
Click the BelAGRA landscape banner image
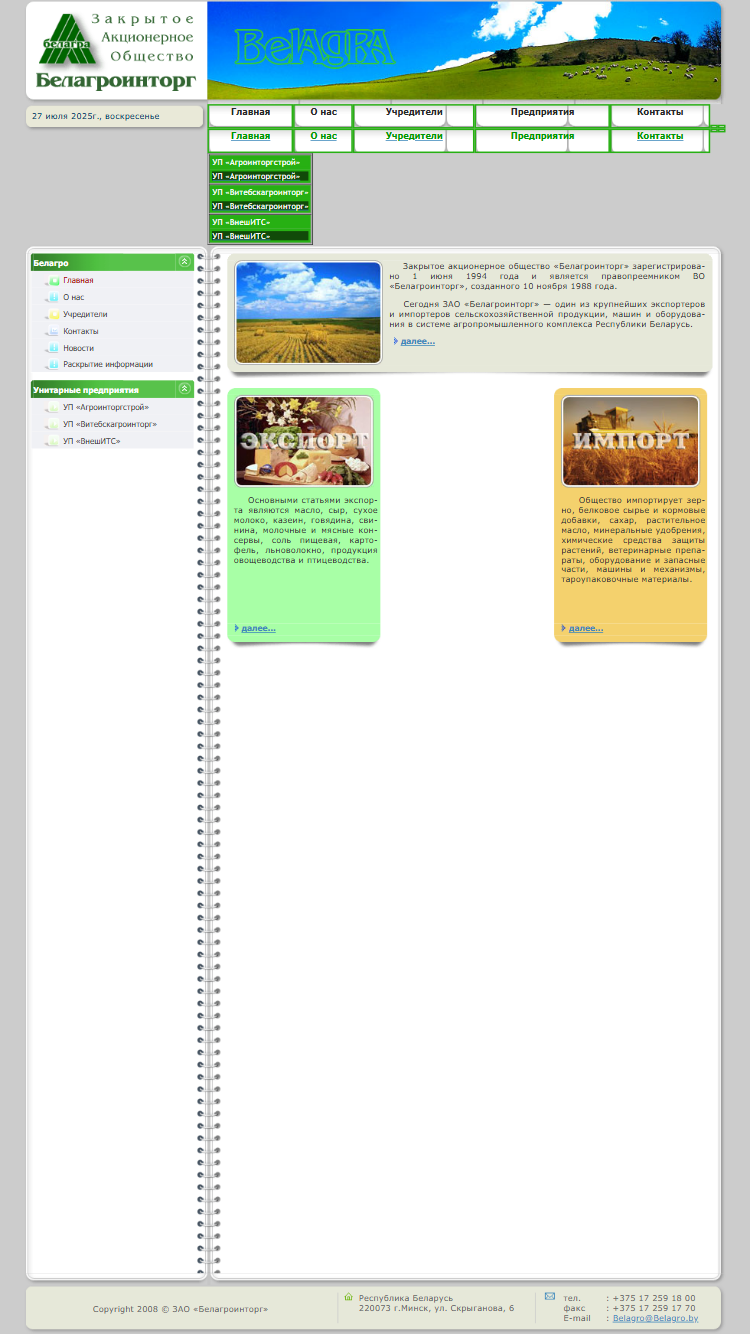(x=464, y=50)
